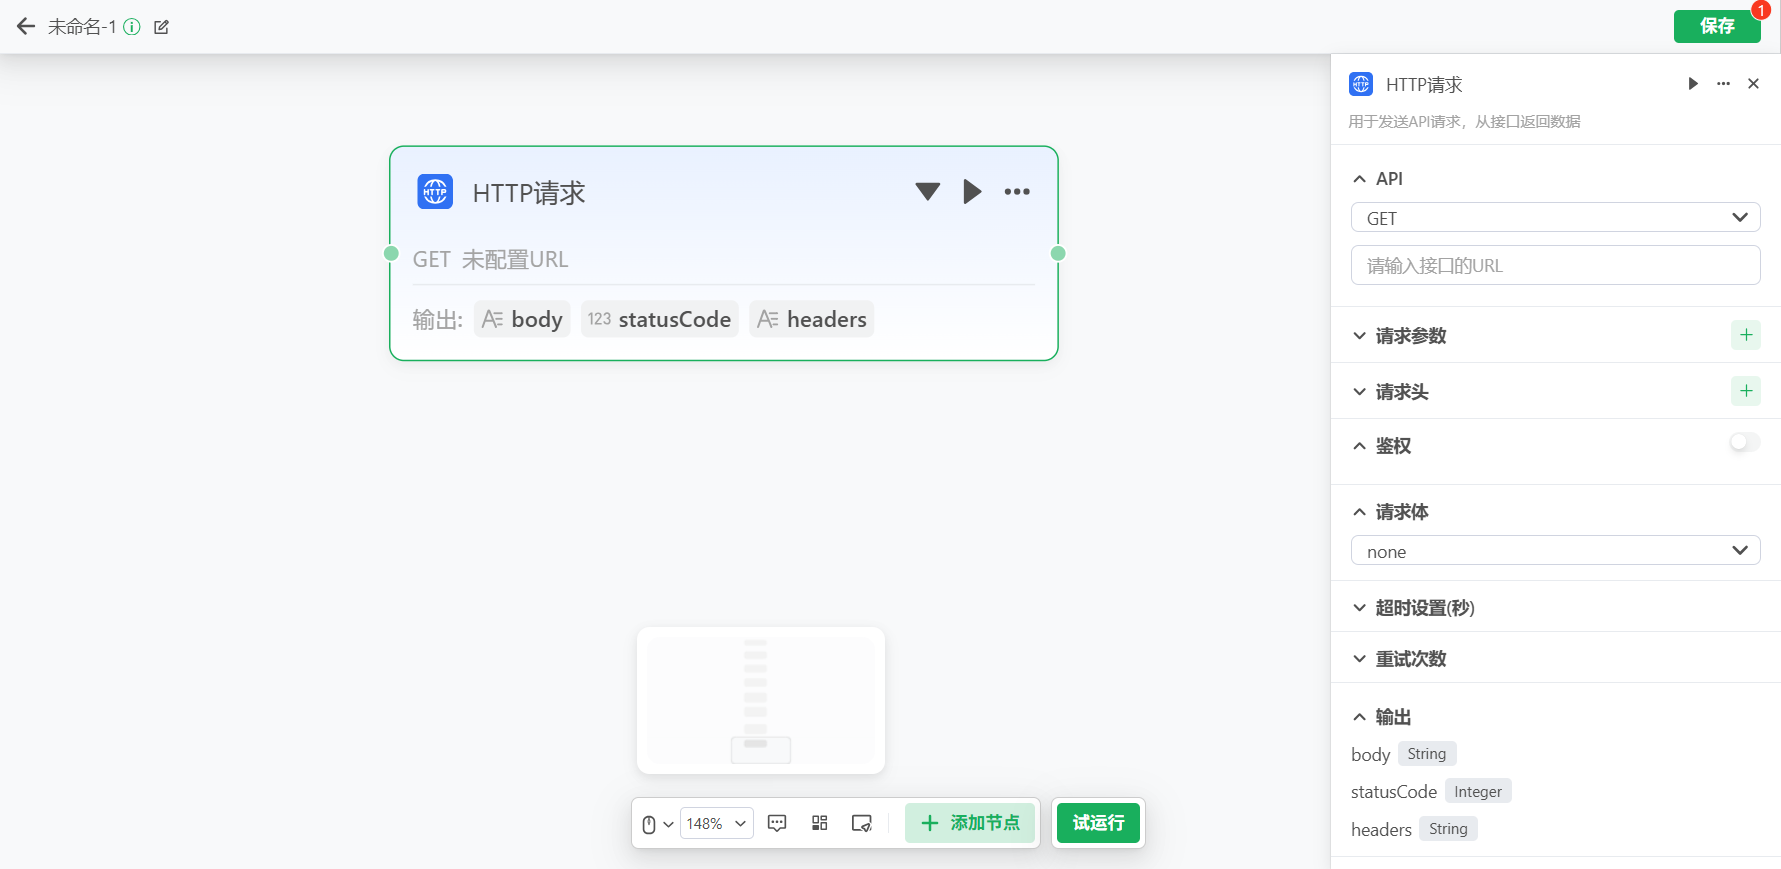Click the 添加节点 button

(x=970, y=823)
